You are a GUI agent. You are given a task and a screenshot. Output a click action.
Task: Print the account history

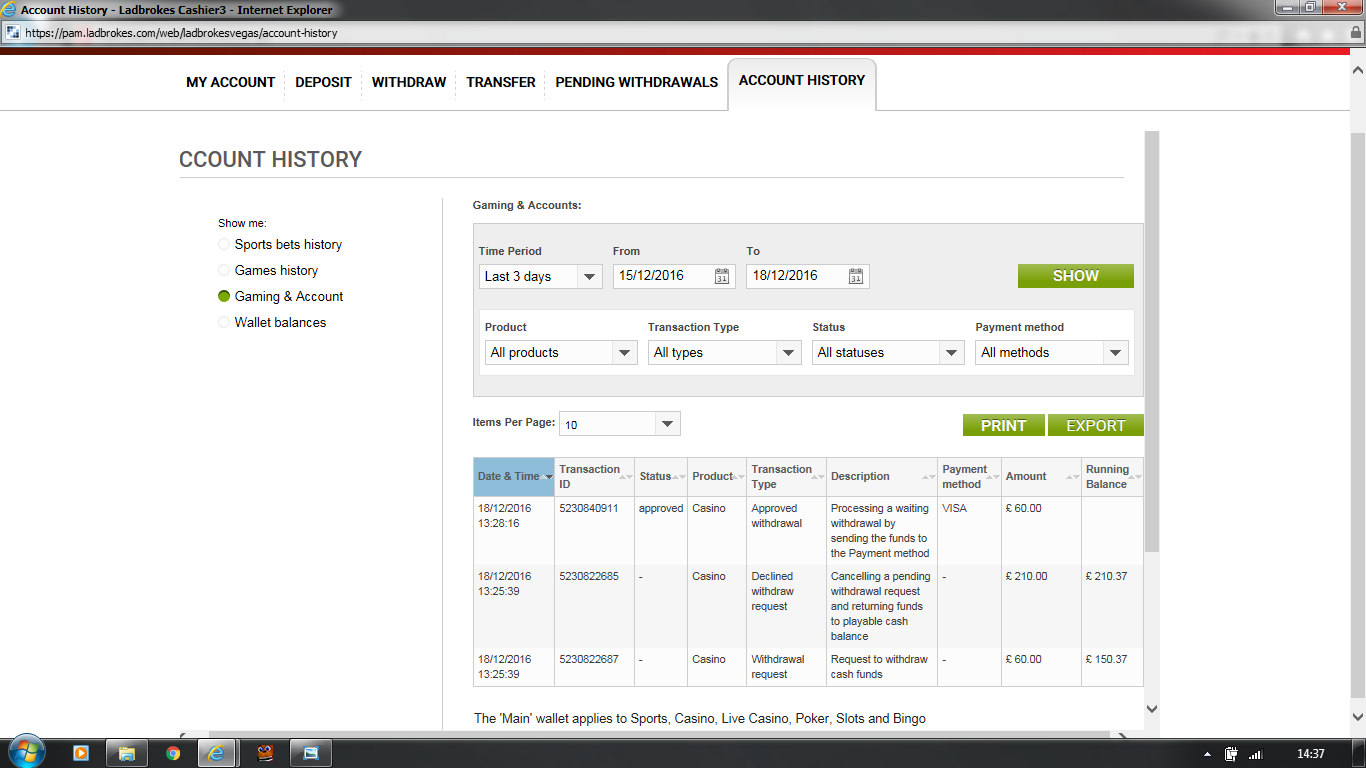1004,425
